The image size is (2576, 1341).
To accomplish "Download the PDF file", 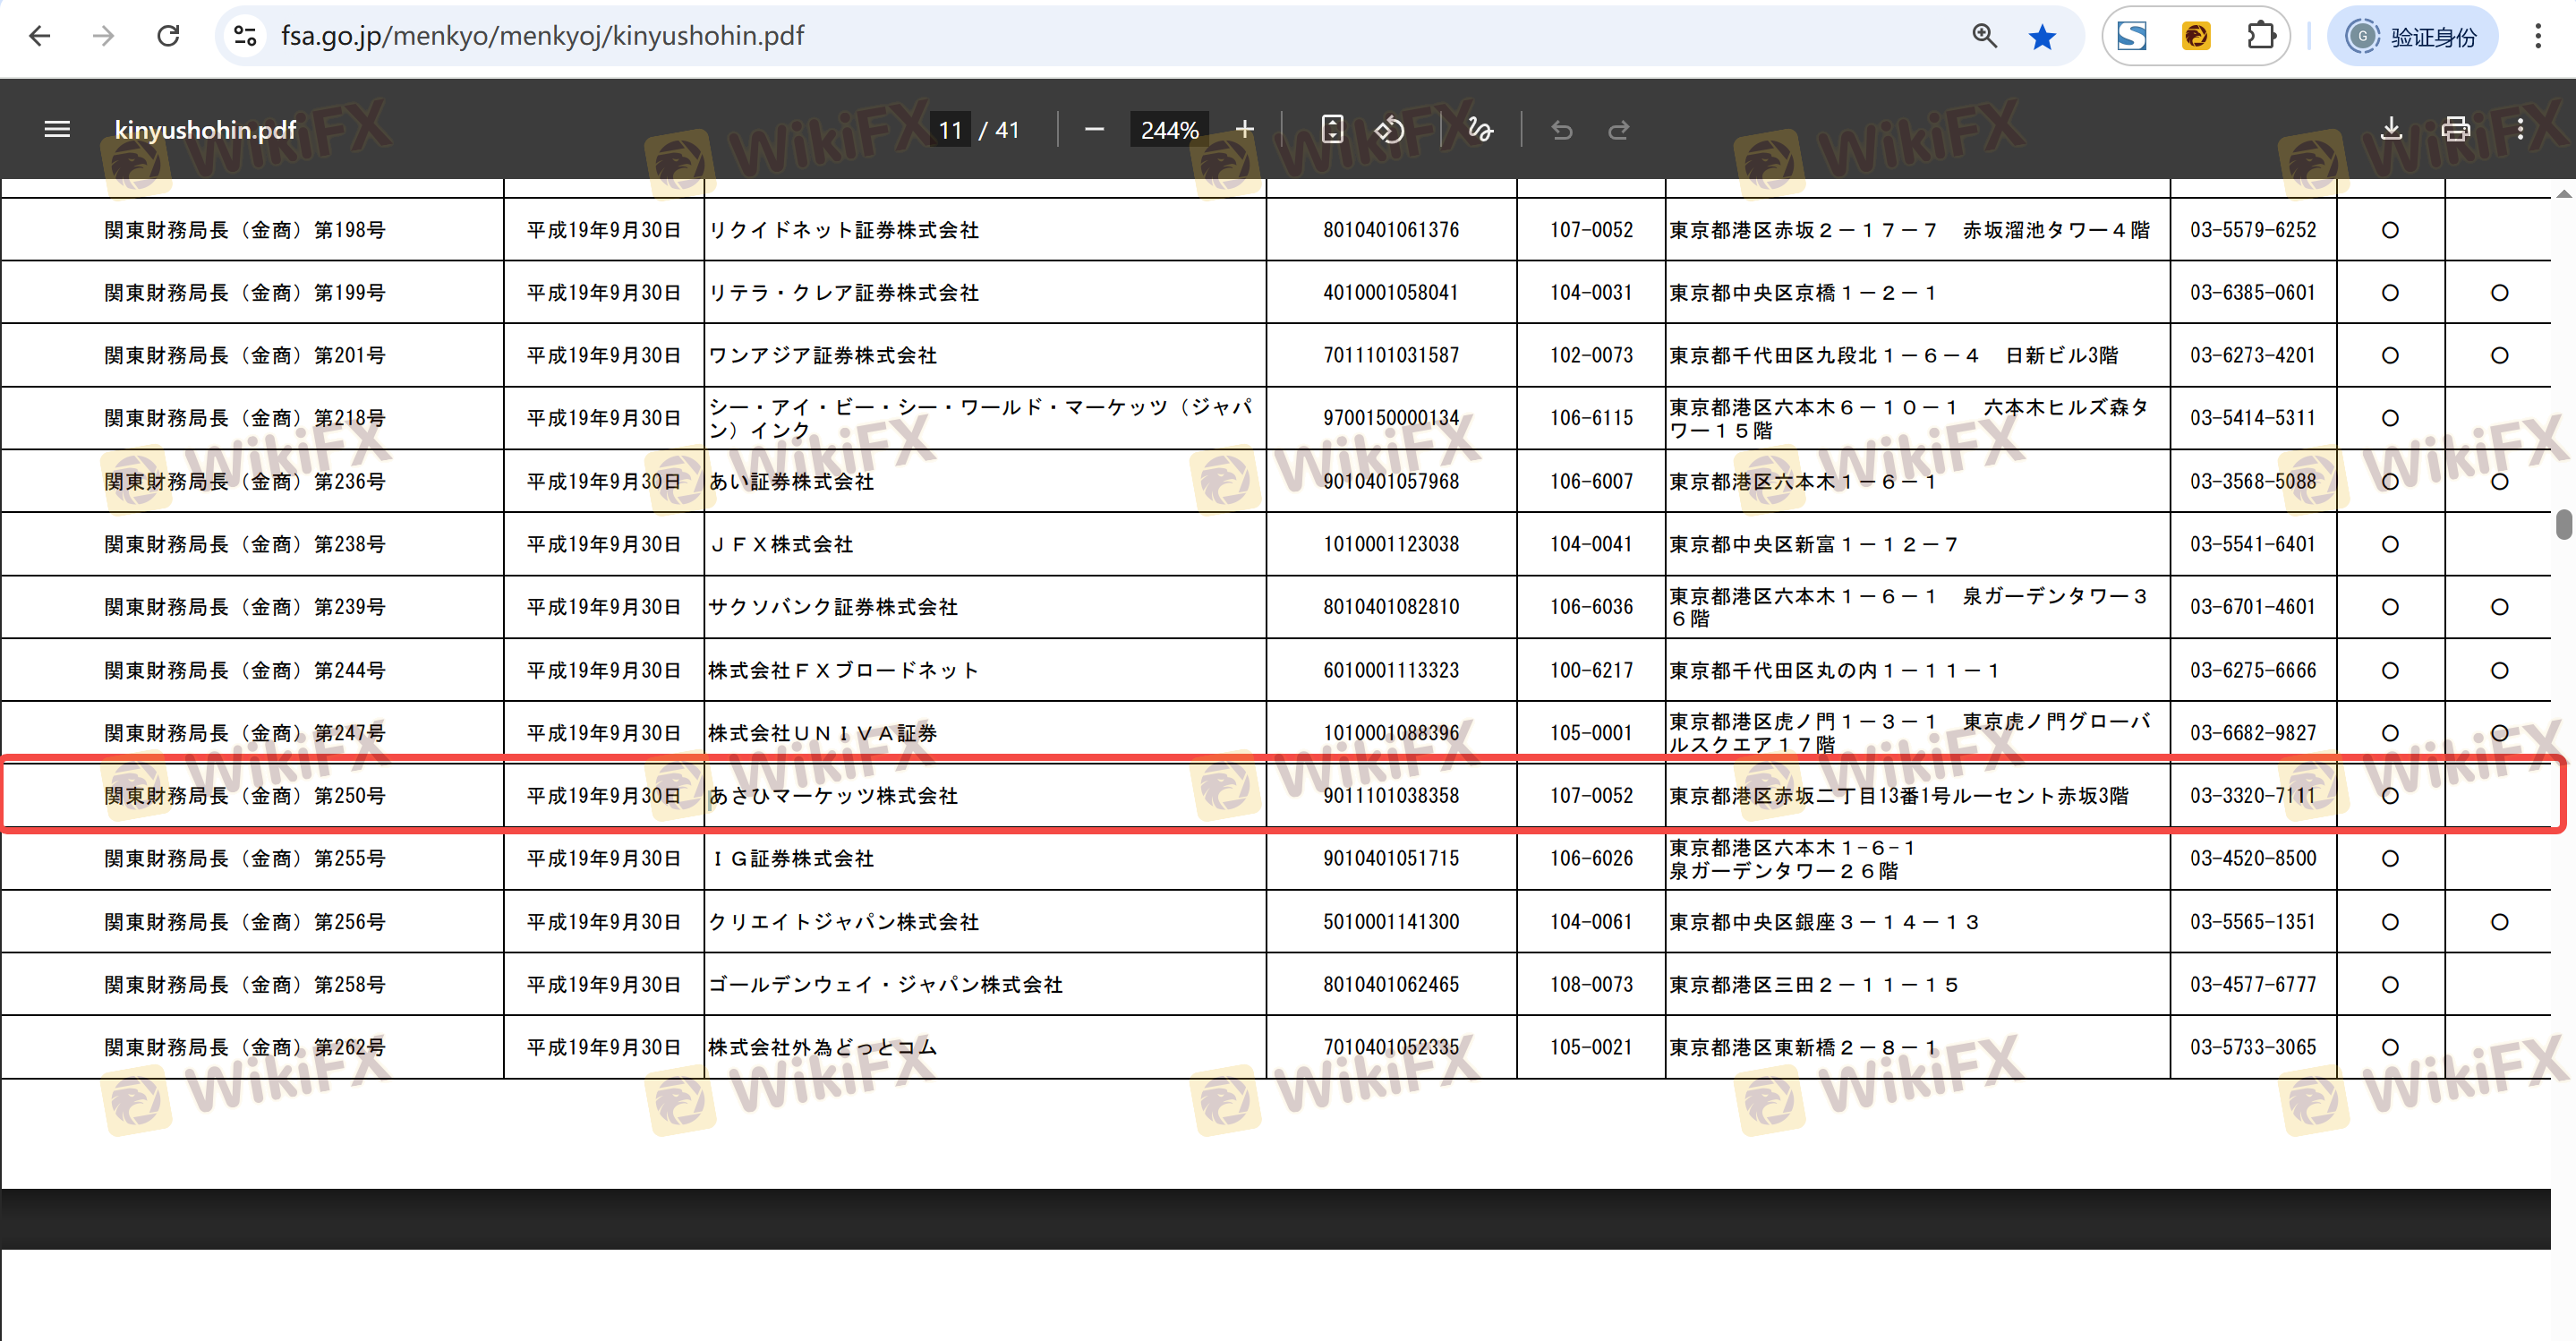I will point(2391,130).
